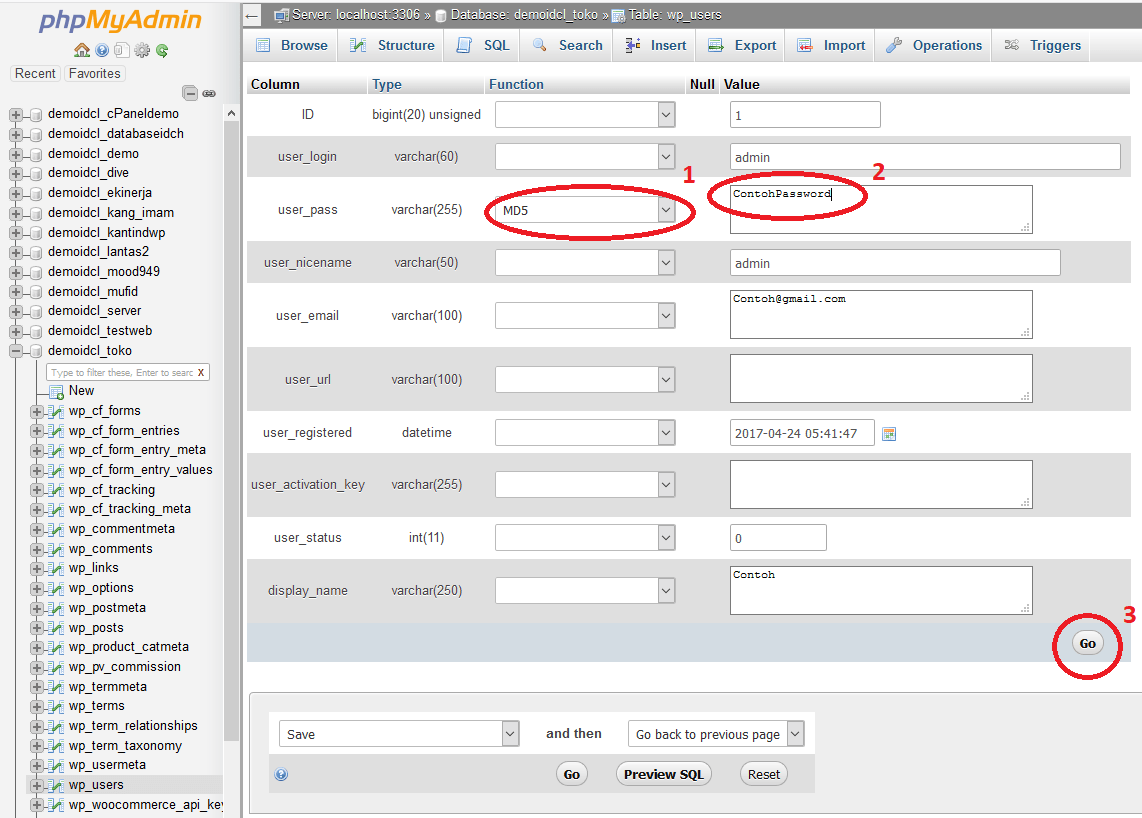Click the Go button circled in red

tap(1087, 643)
